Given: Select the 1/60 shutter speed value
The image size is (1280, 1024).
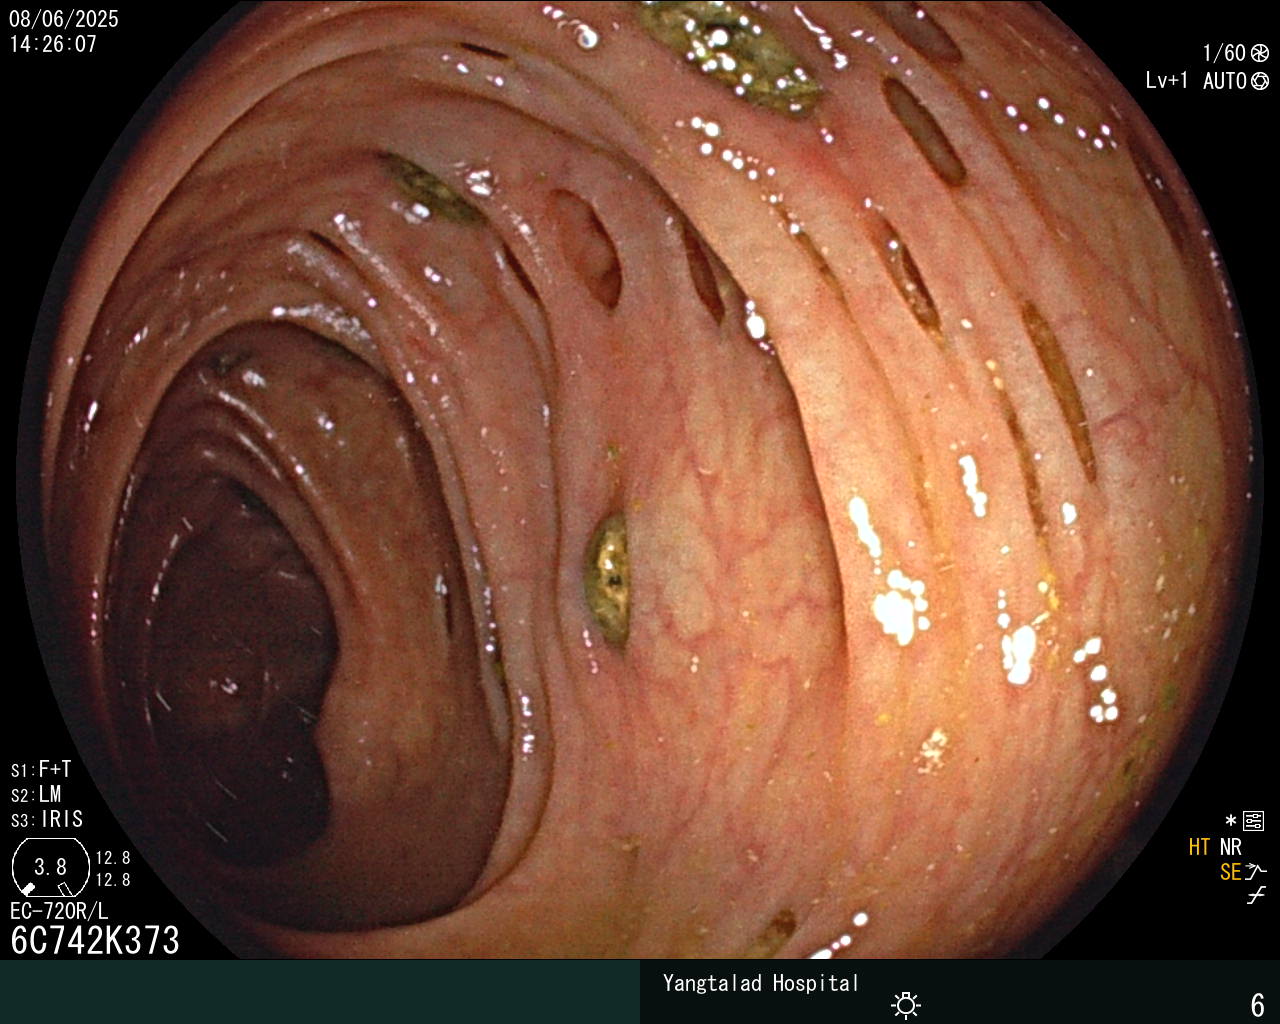Looking at the screenshot, I should tap(1224, 54).
